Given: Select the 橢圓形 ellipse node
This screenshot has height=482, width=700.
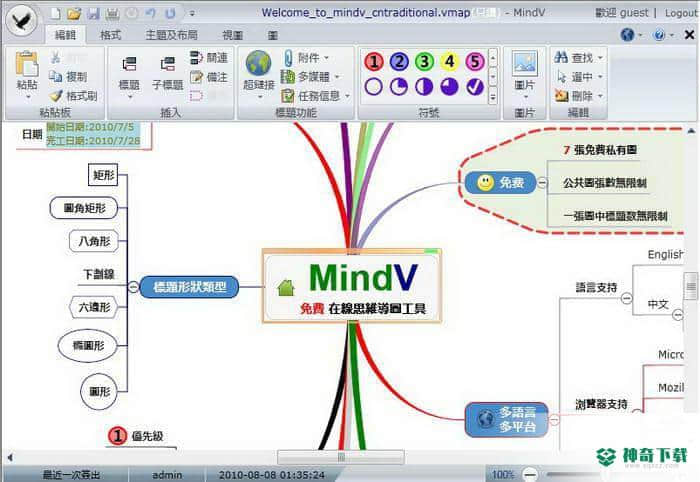Looking at the screenshot, I should click(88, 345).
